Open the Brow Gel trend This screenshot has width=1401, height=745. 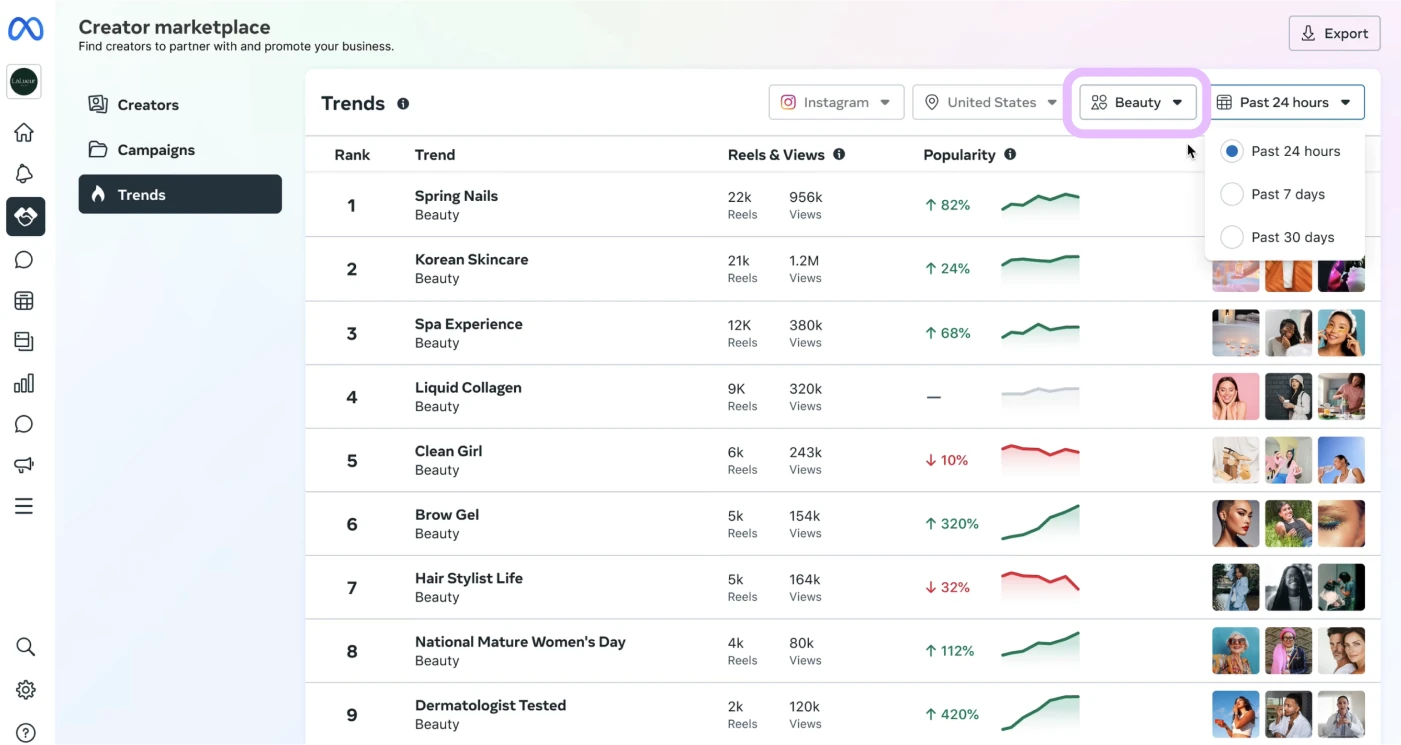pyautogui.click(x=447, y=514)
